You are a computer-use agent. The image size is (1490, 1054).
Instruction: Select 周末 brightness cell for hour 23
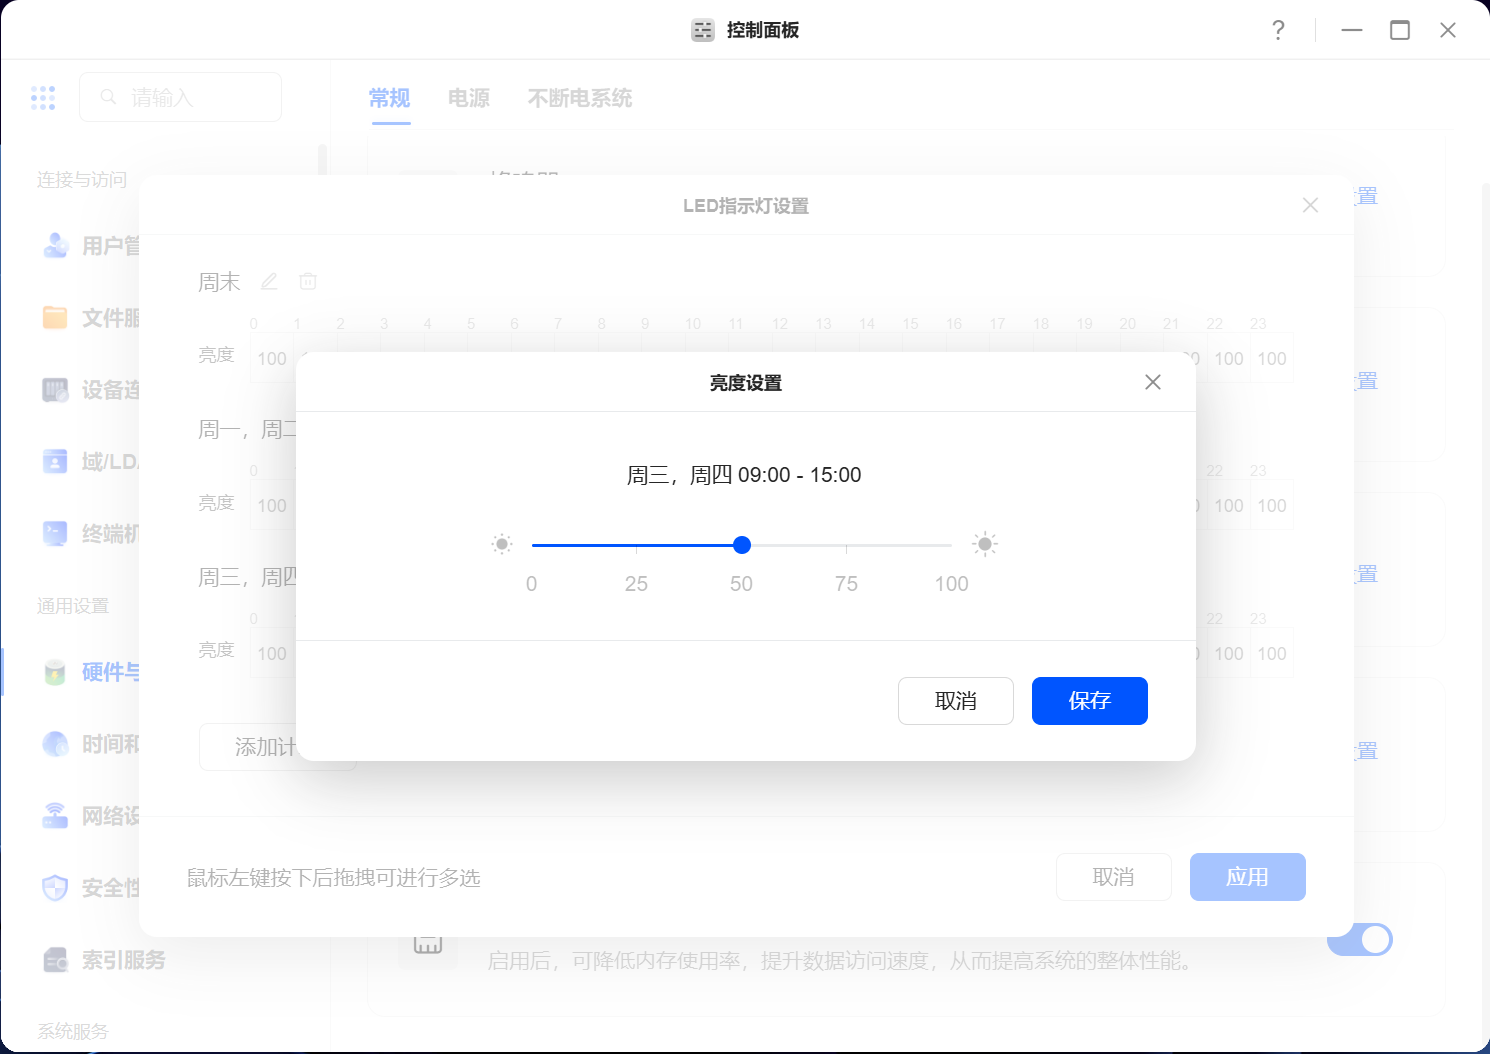click(x=1272, y=358)
